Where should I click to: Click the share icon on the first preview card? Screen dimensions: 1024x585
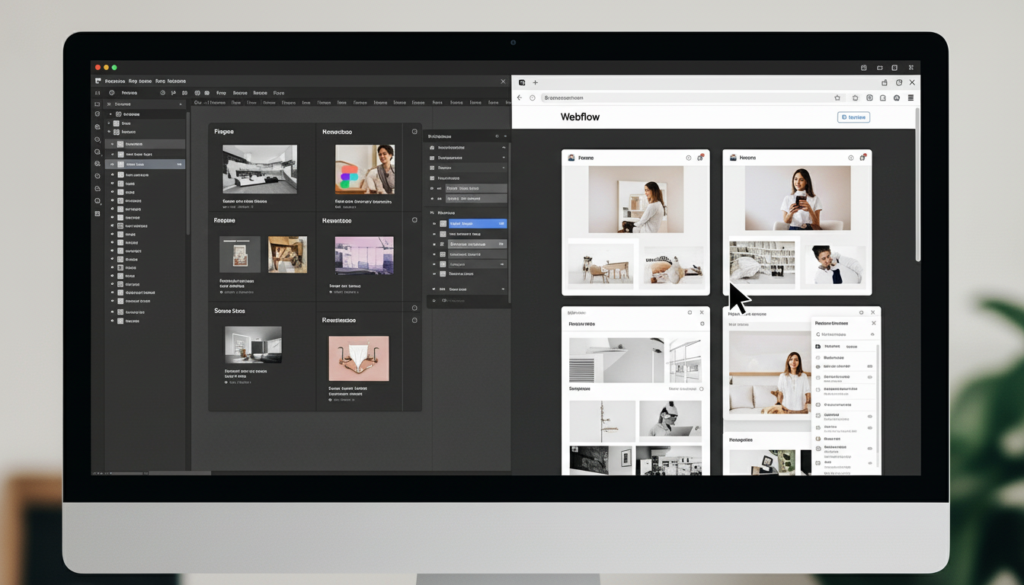700,157
